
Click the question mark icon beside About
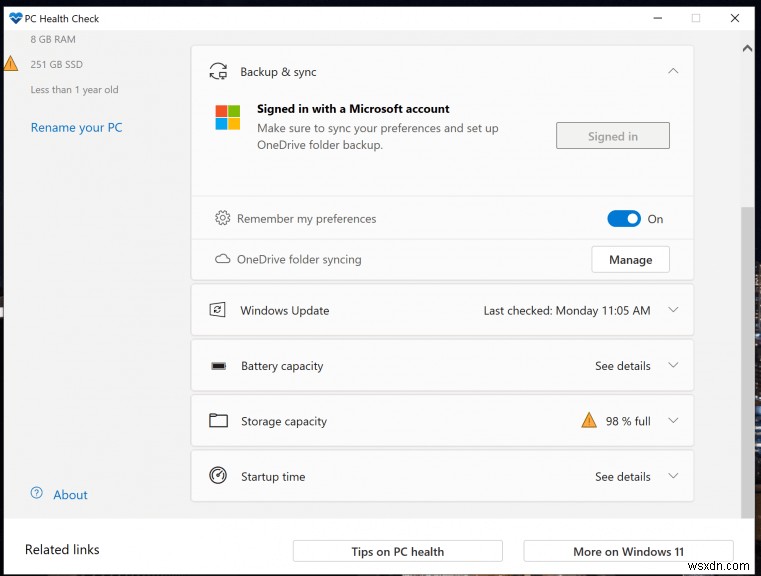tap(36, 494)
